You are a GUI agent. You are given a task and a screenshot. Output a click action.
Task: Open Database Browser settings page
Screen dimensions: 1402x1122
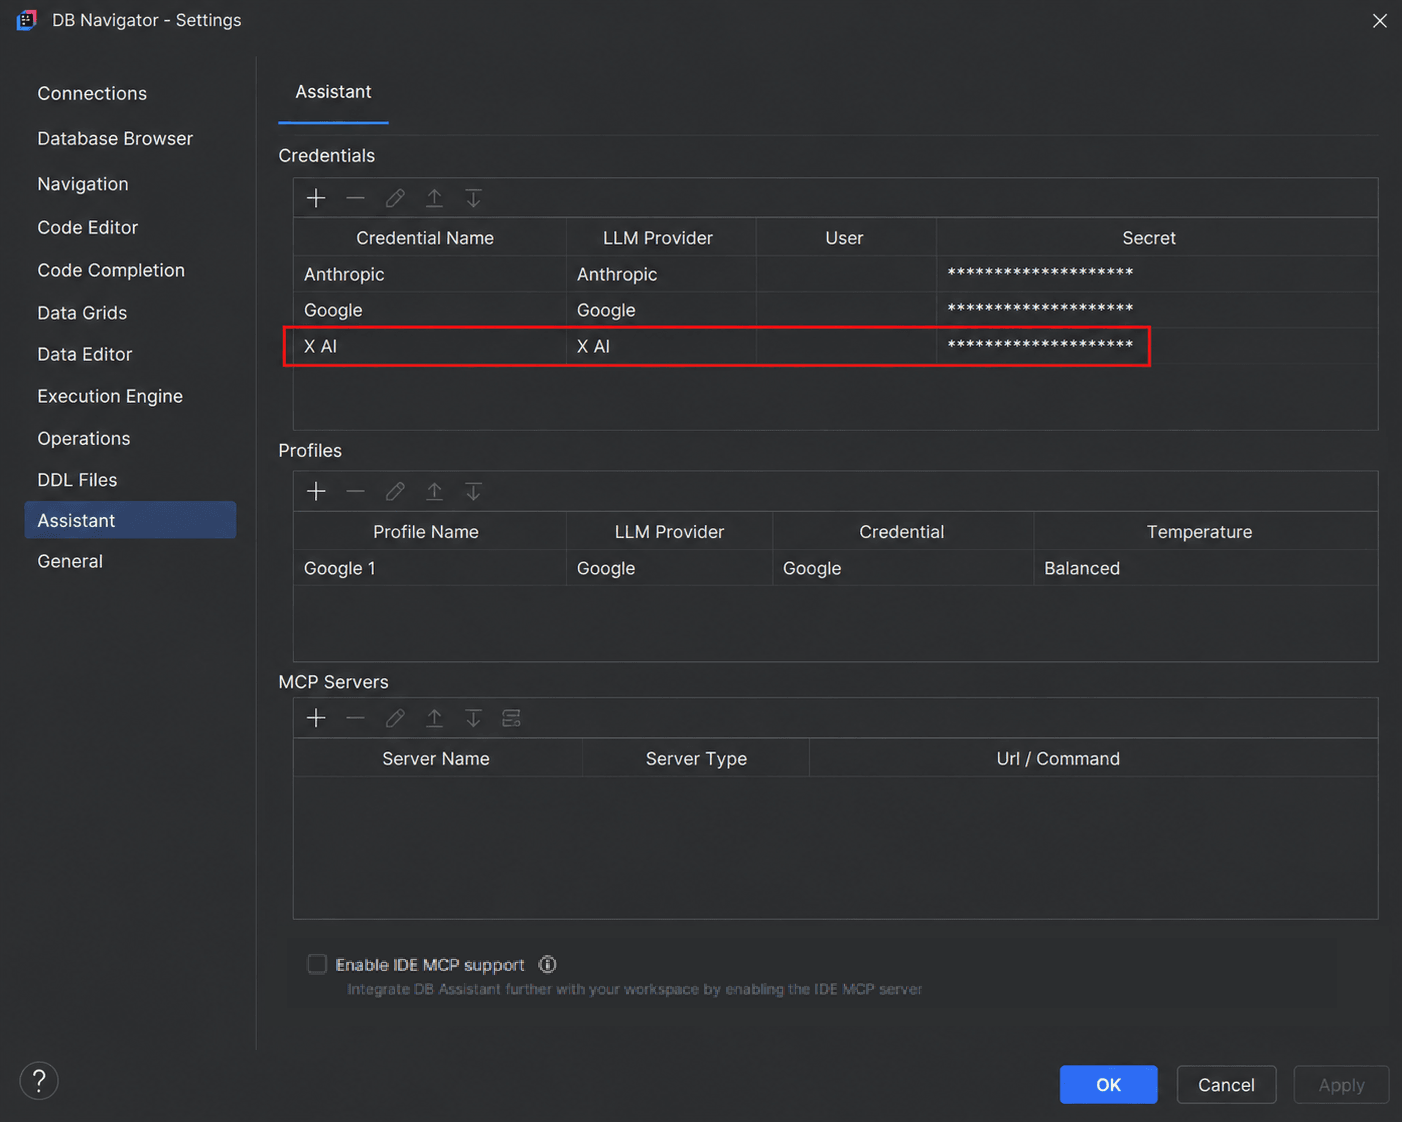(115, 138)
